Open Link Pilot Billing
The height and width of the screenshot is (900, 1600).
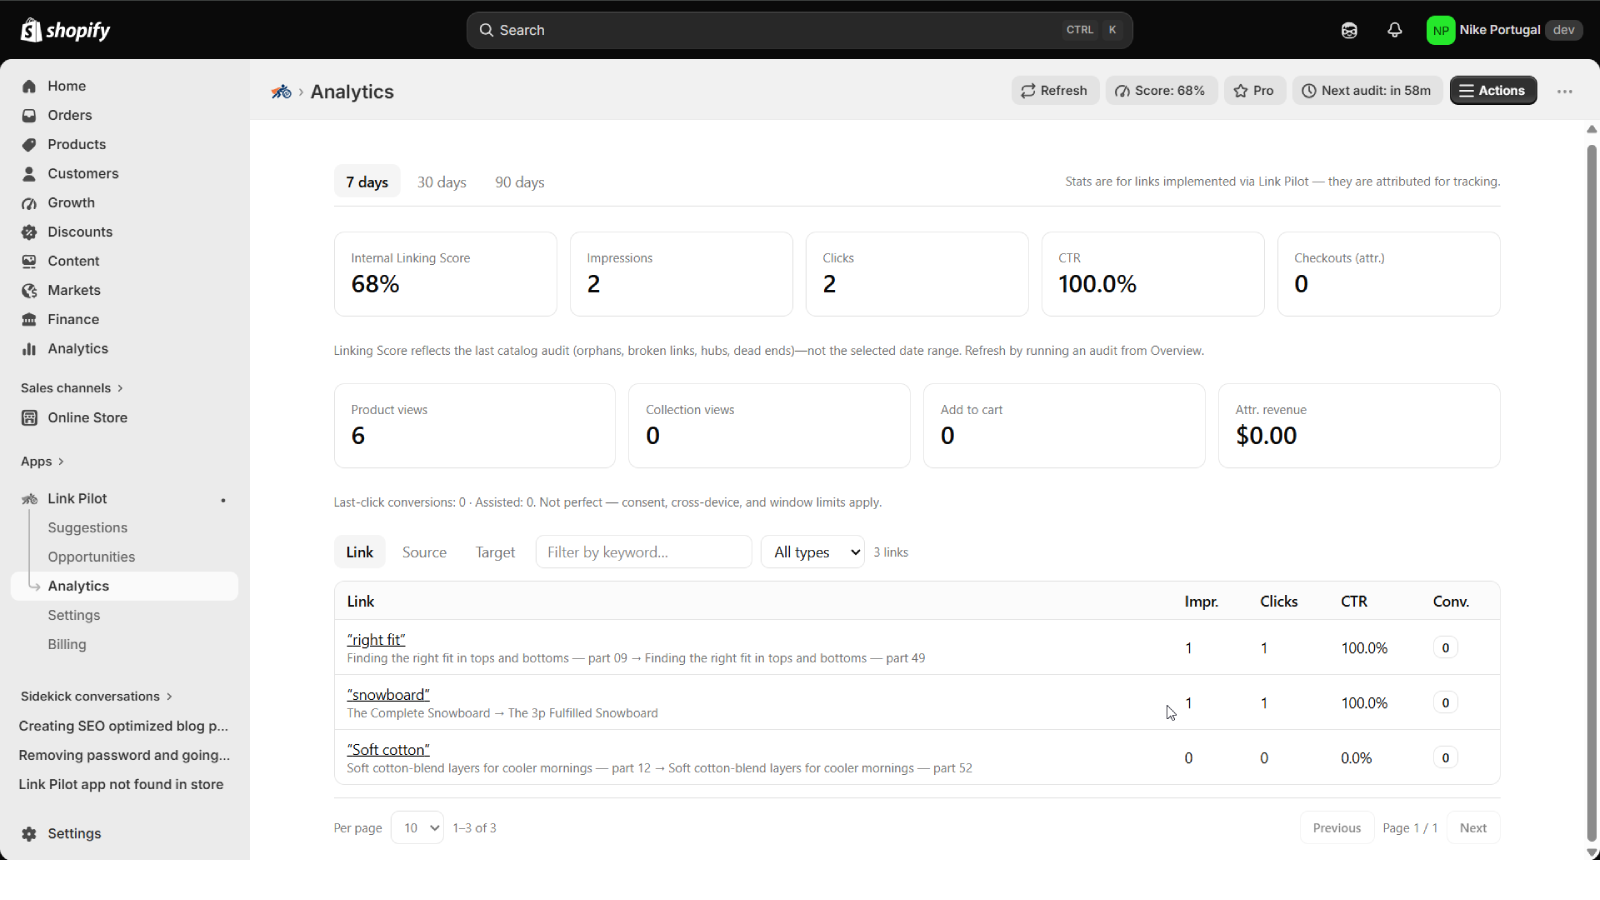(x=67, y=644)
